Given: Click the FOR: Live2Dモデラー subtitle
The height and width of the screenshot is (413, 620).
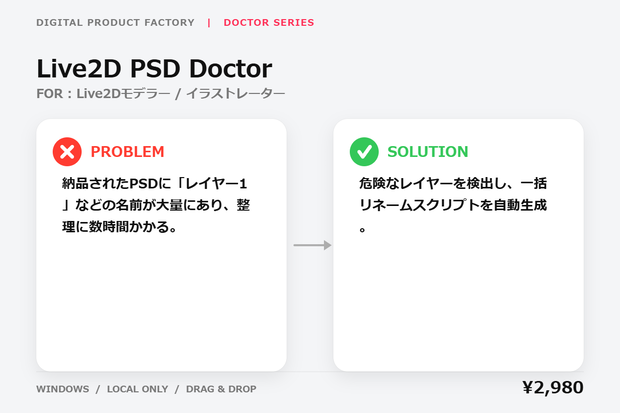Looking at the screenshot, I should [x=104, y=94].
